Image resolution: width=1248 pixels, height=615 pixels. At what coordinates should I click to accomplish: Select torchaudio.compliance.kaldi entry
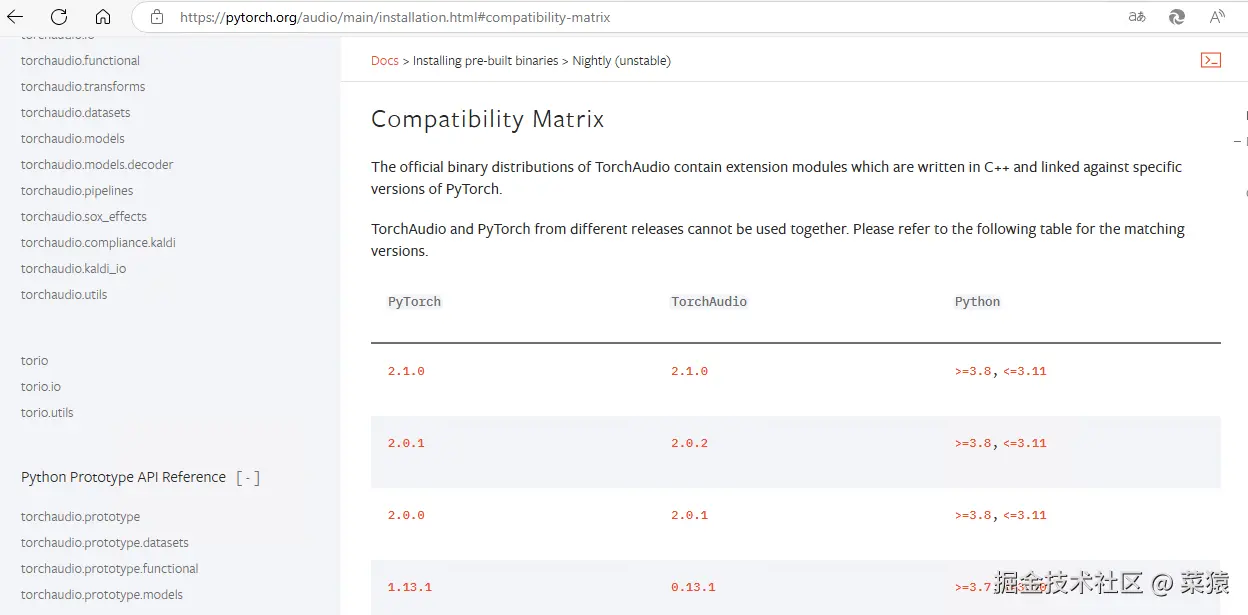(98, 243)
